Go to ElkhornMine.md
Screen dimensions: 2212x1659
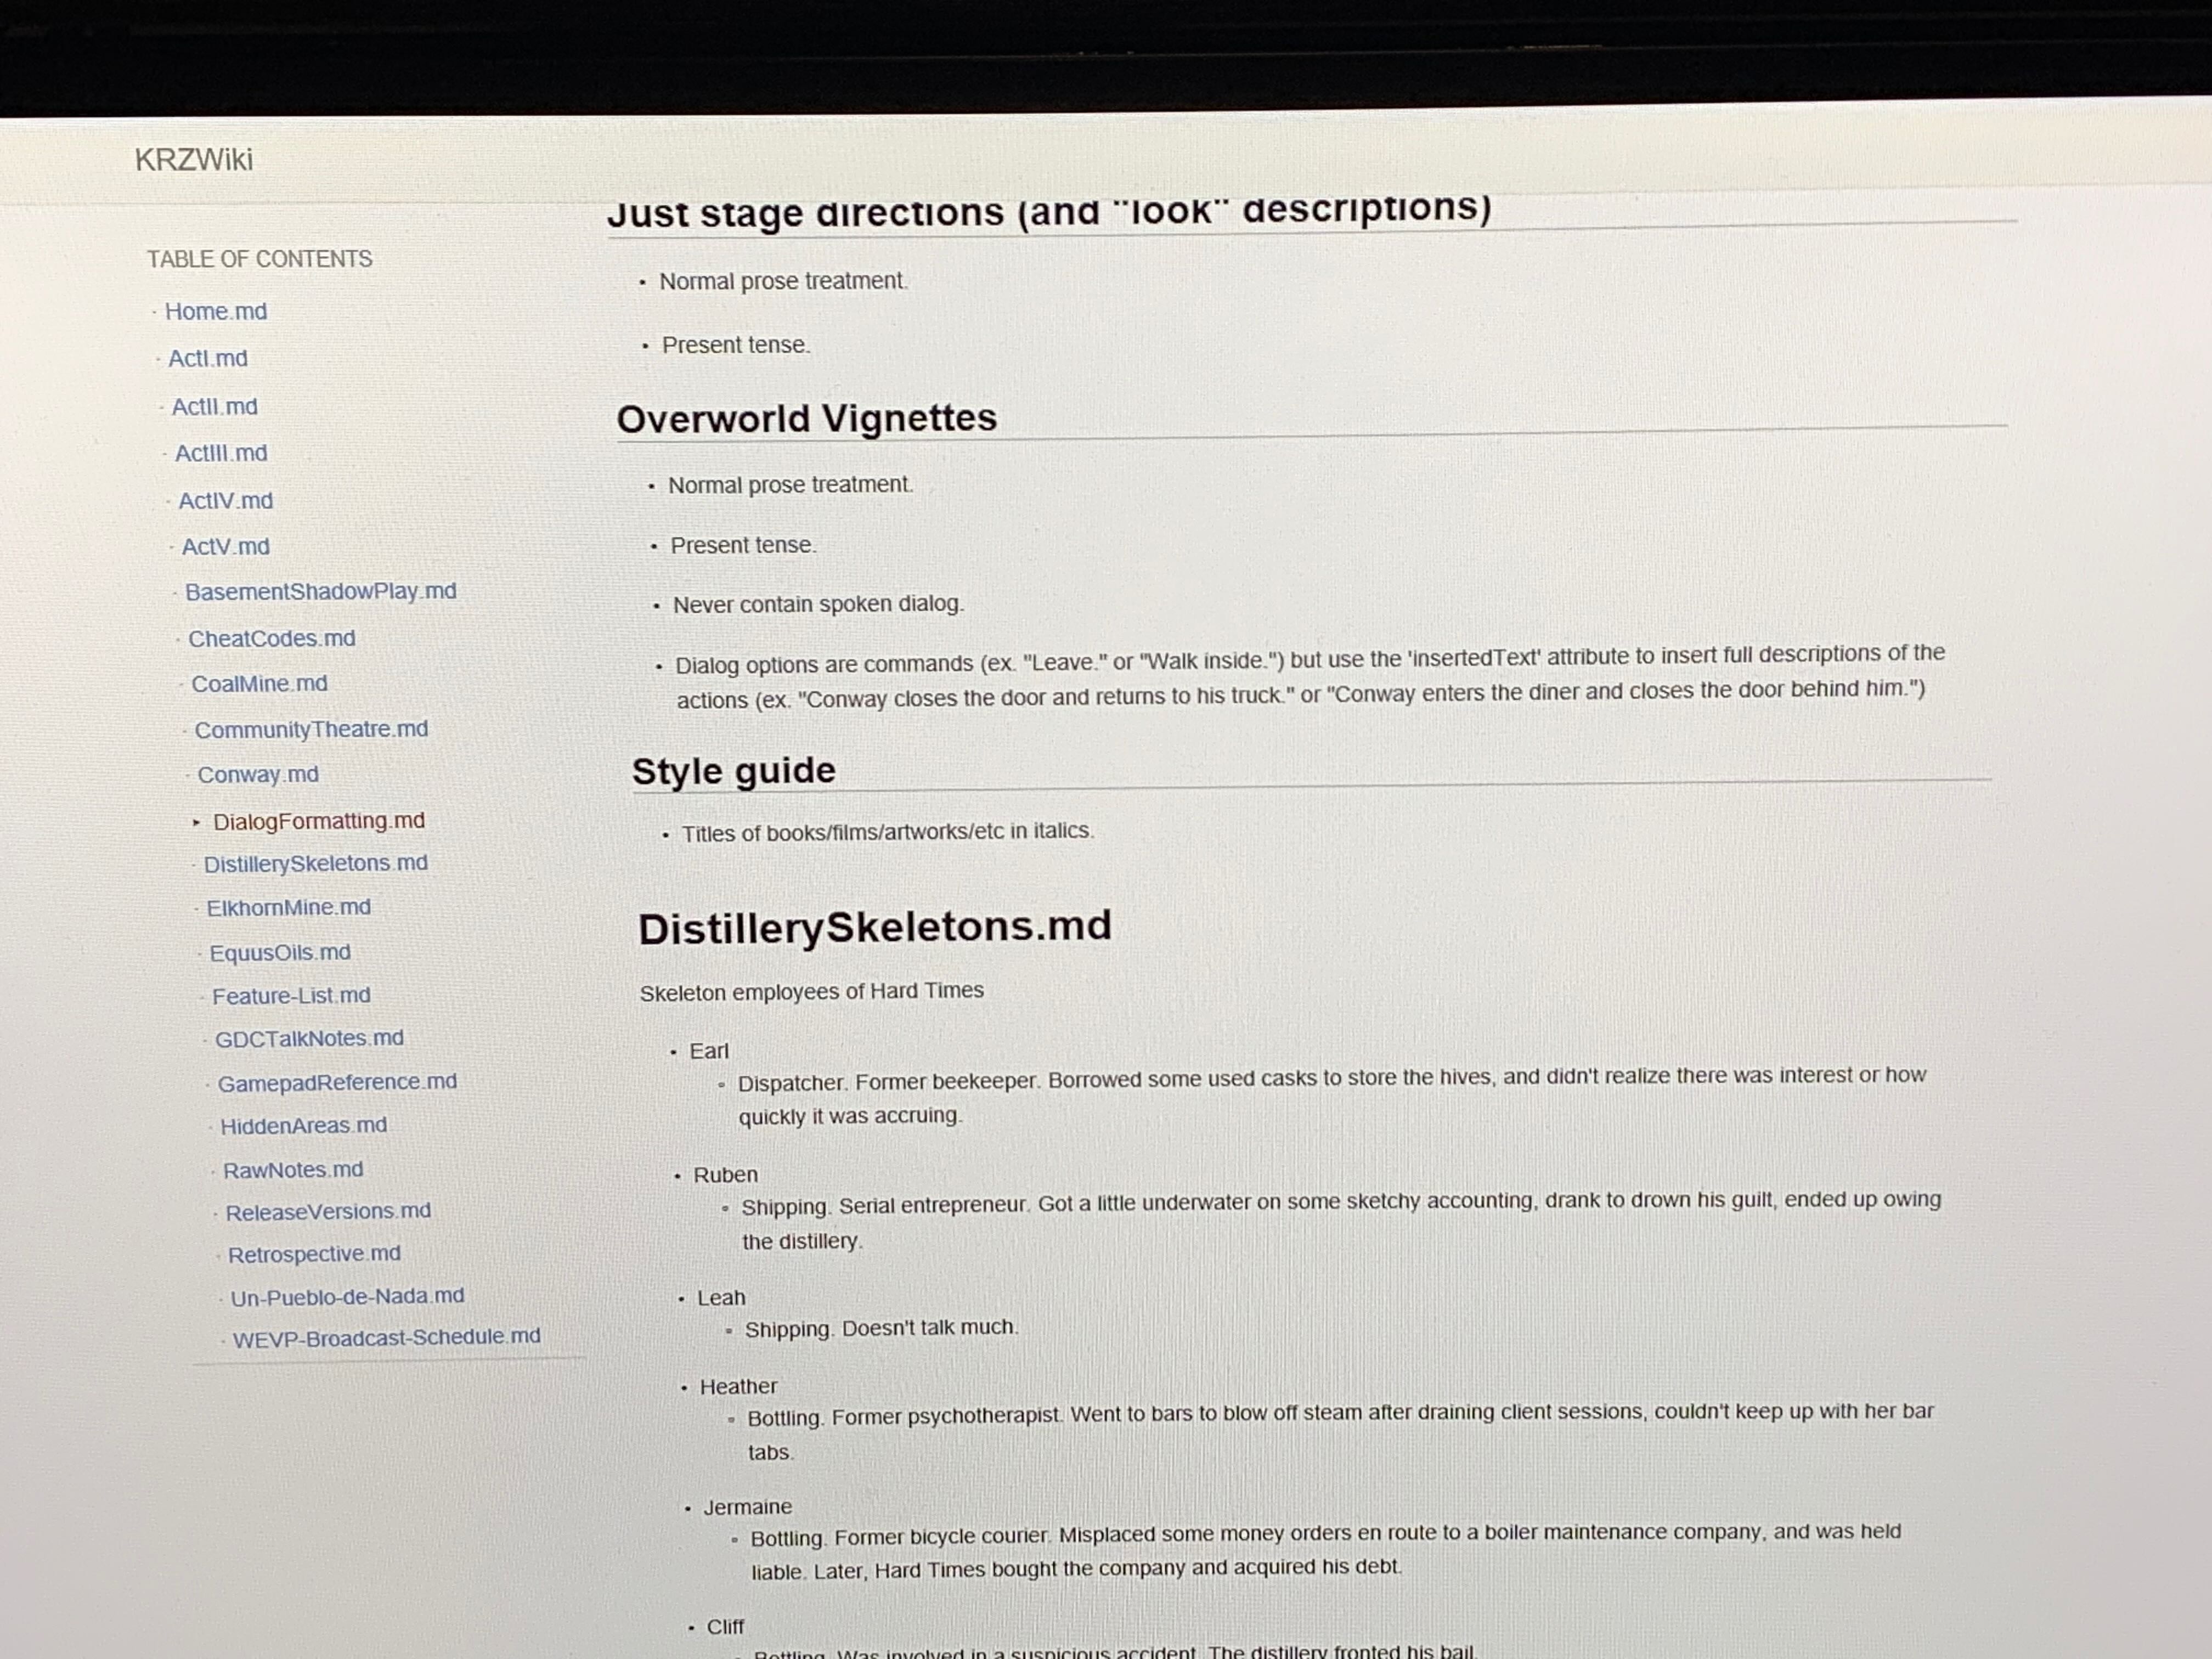click(x=288, y=908)
